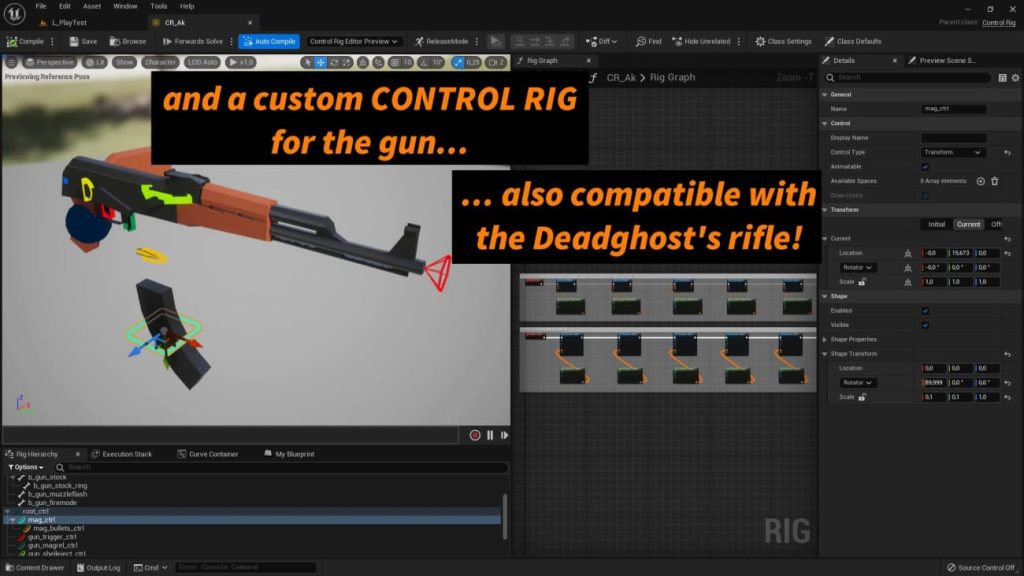
Task: Toggle Hide Unrelated nodes
Action: [701, 41]
